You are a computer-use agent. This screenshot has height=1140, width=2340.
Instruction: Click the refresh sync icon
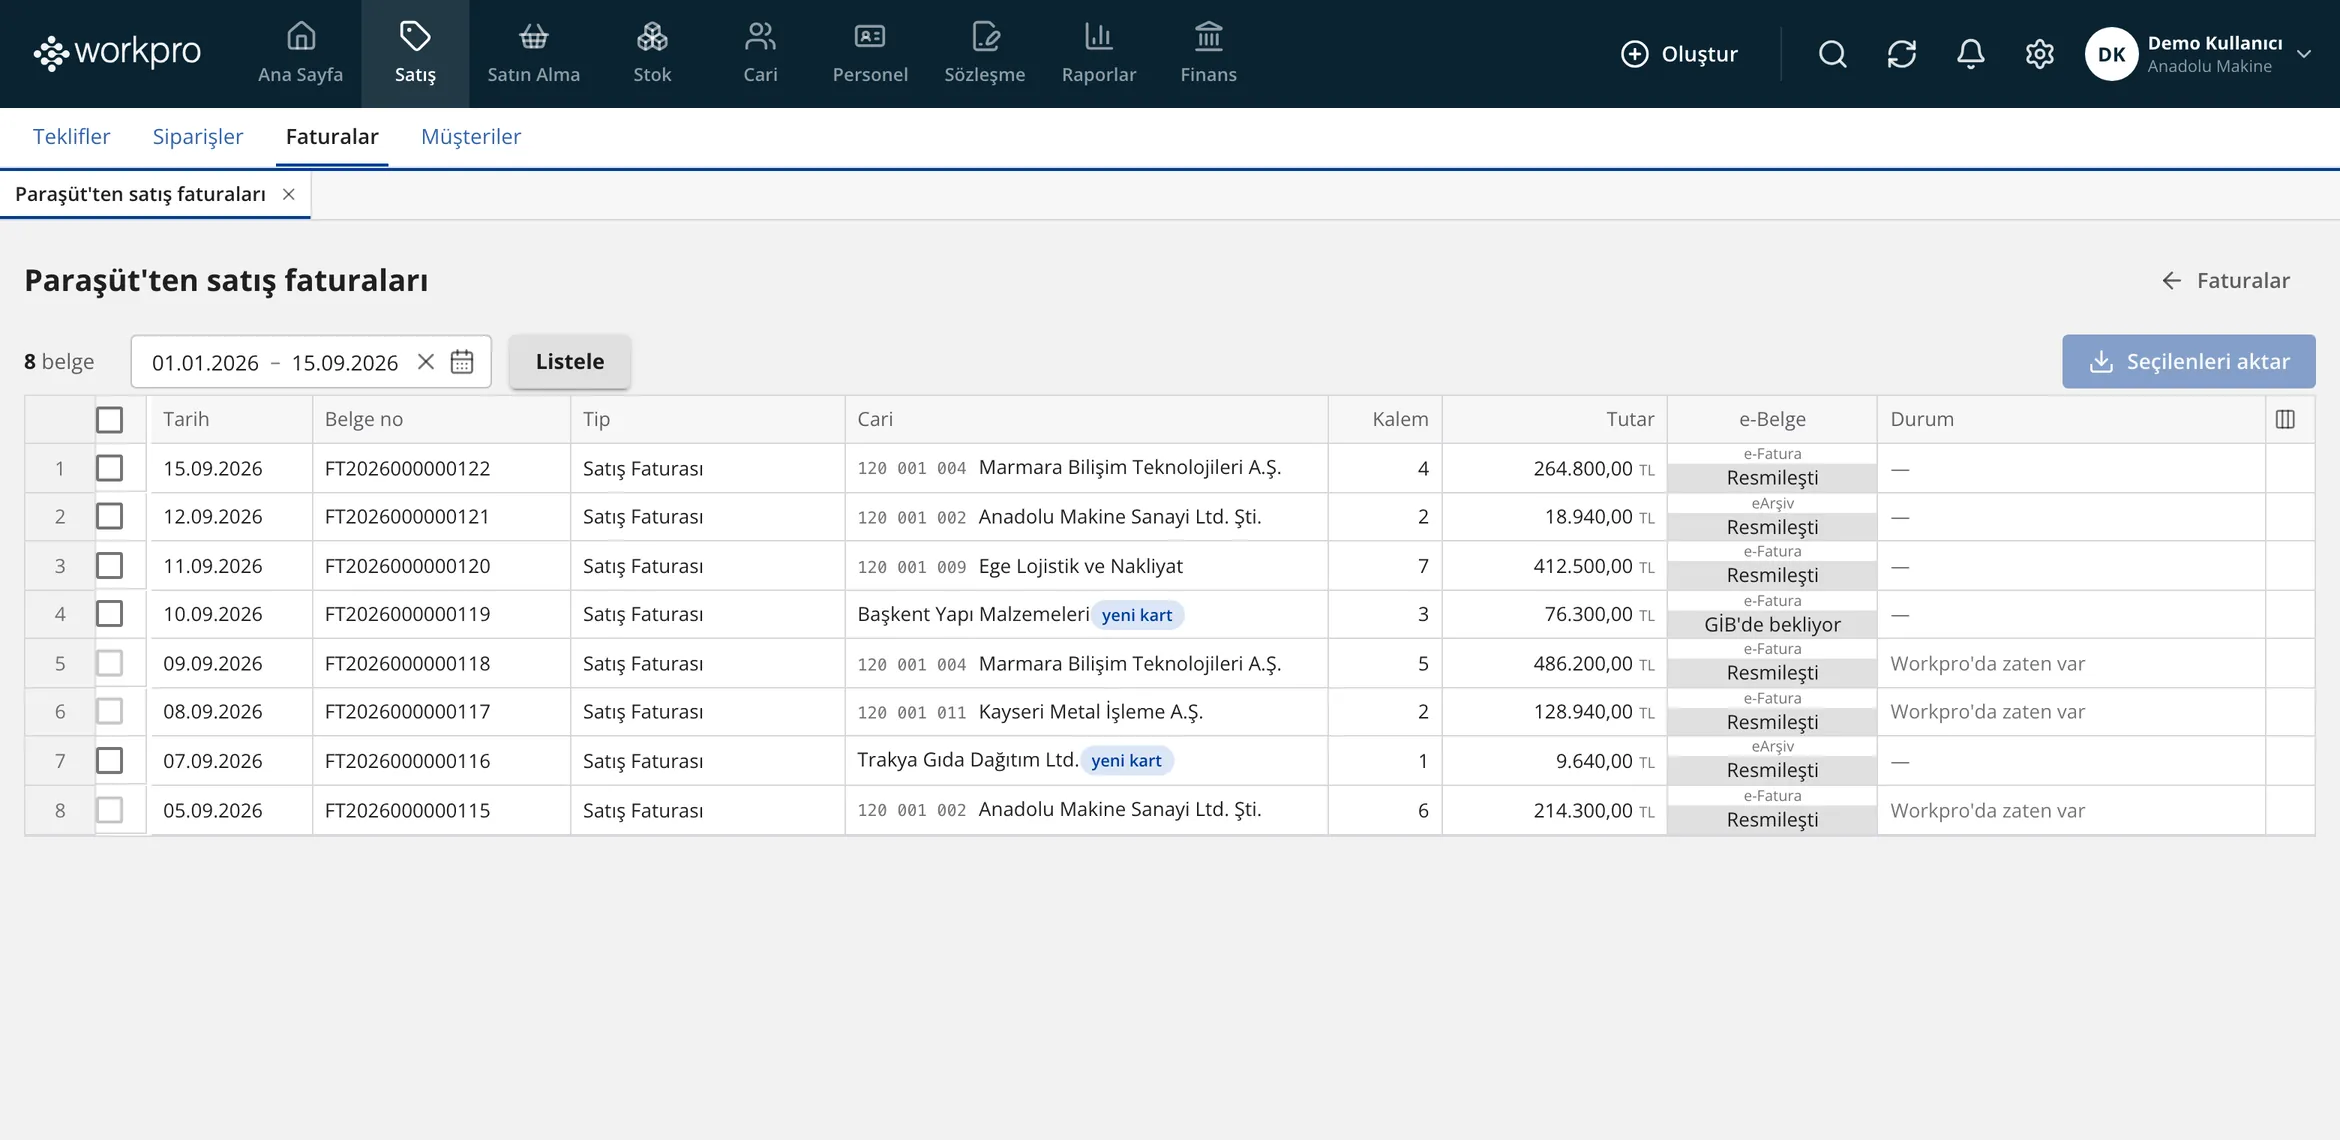pos(1901,54)
